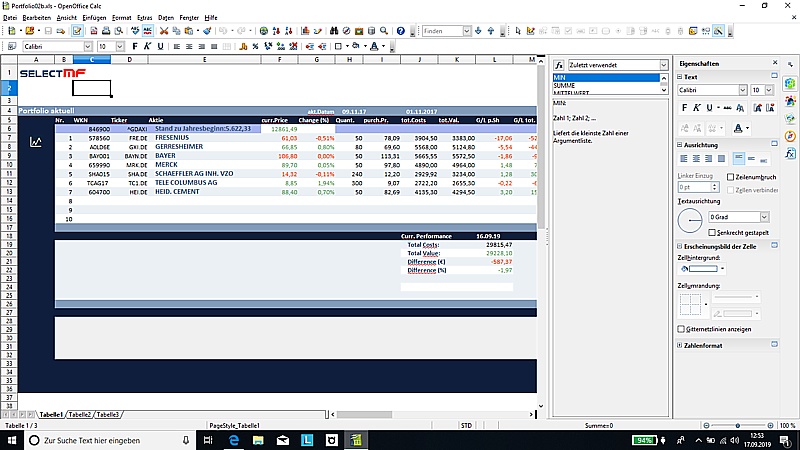Toggle bold in formatting toolbar
The image size is (800, 450).
(135, 46)
